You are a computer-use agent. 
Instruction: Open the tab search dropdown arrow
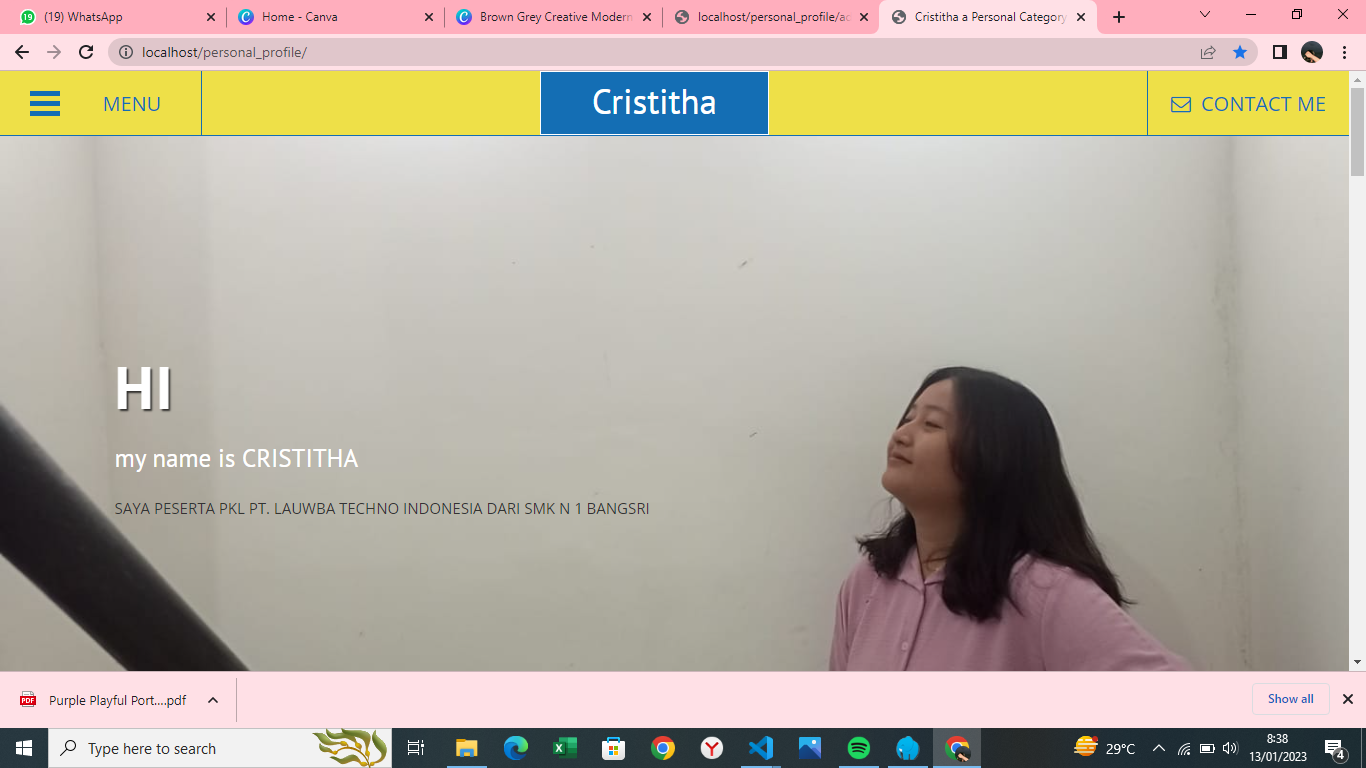(x=1205, y=15)
